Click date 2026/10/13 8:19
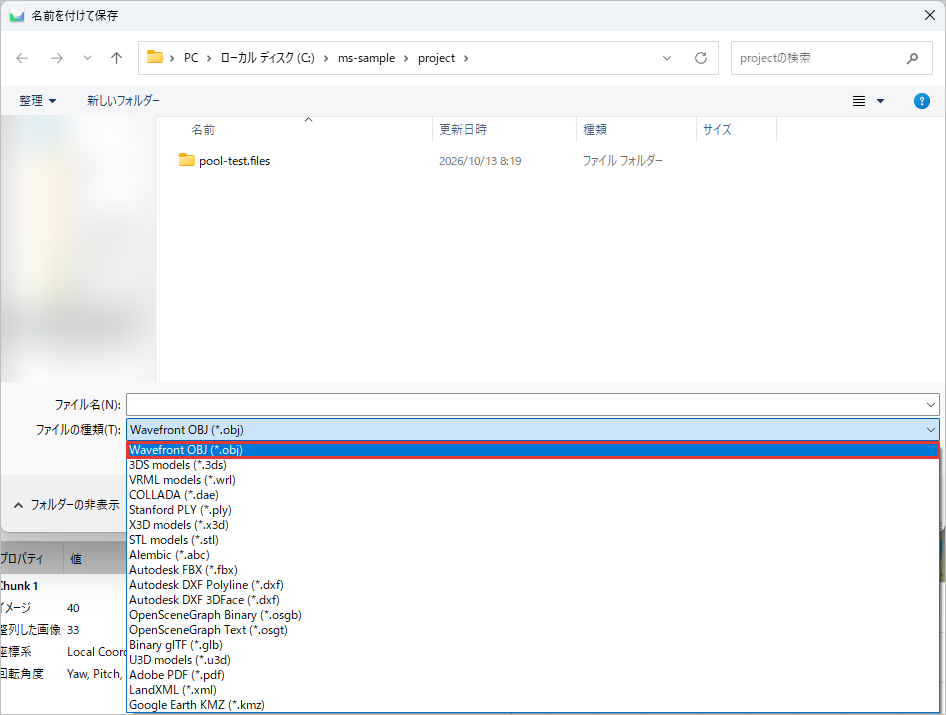Viewport: 946px width, 715px height. [x=480, y=160]
